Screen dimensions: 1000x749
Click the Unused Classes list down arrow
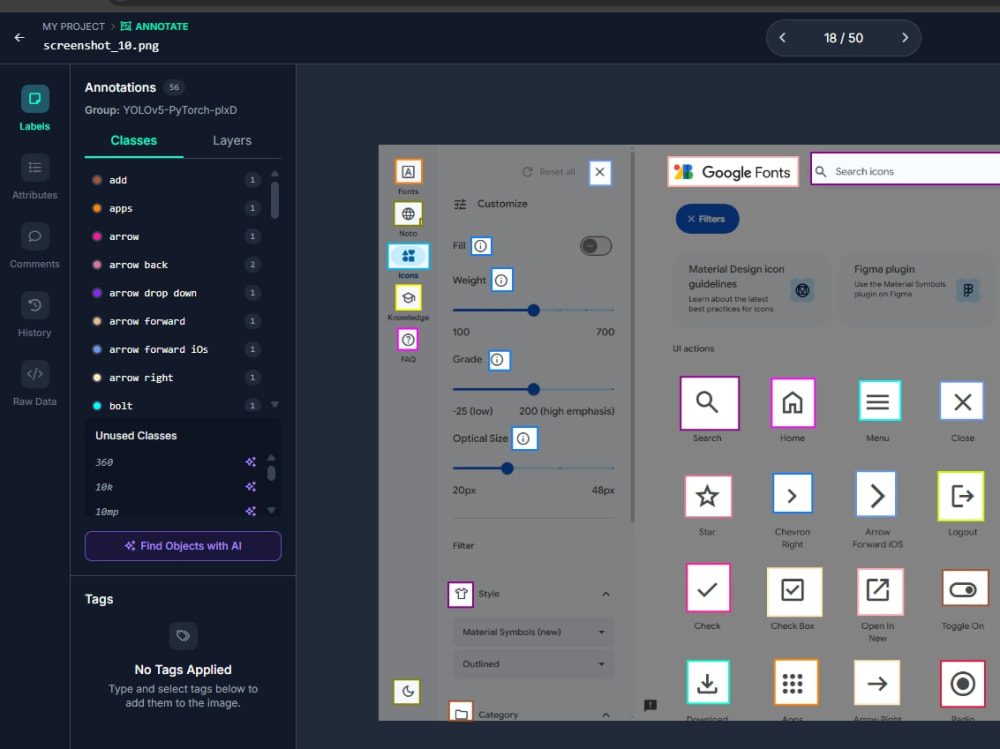271,510
